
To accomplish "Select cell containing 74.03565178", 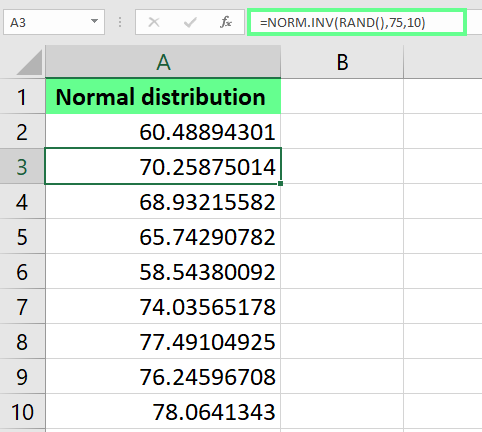I will [163, 307].
